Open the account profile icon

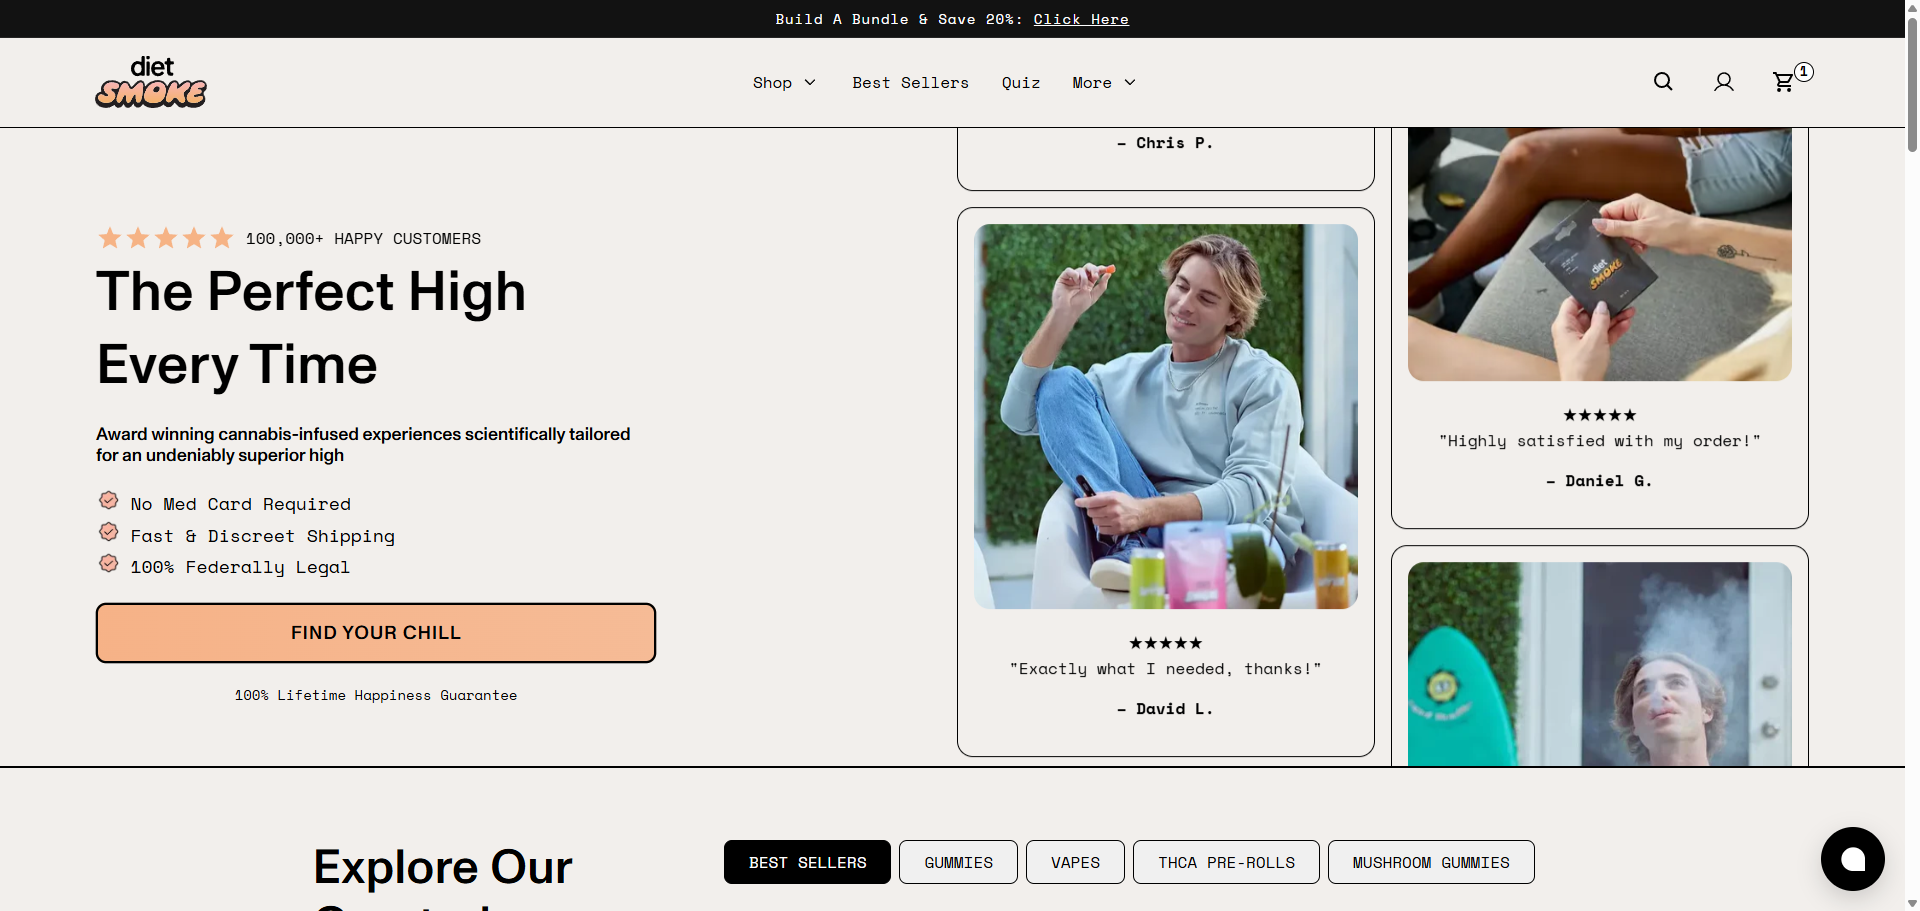coord(1724,82)
